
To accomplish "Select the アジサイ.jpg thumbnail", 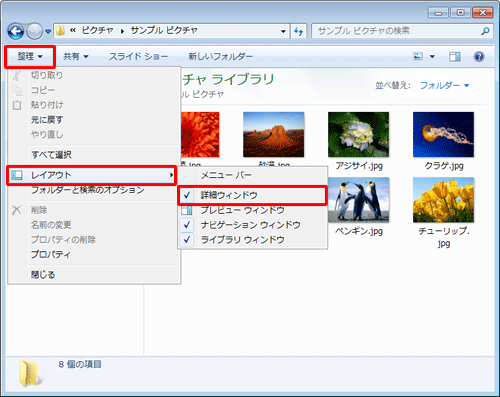I will pos(358,134).
